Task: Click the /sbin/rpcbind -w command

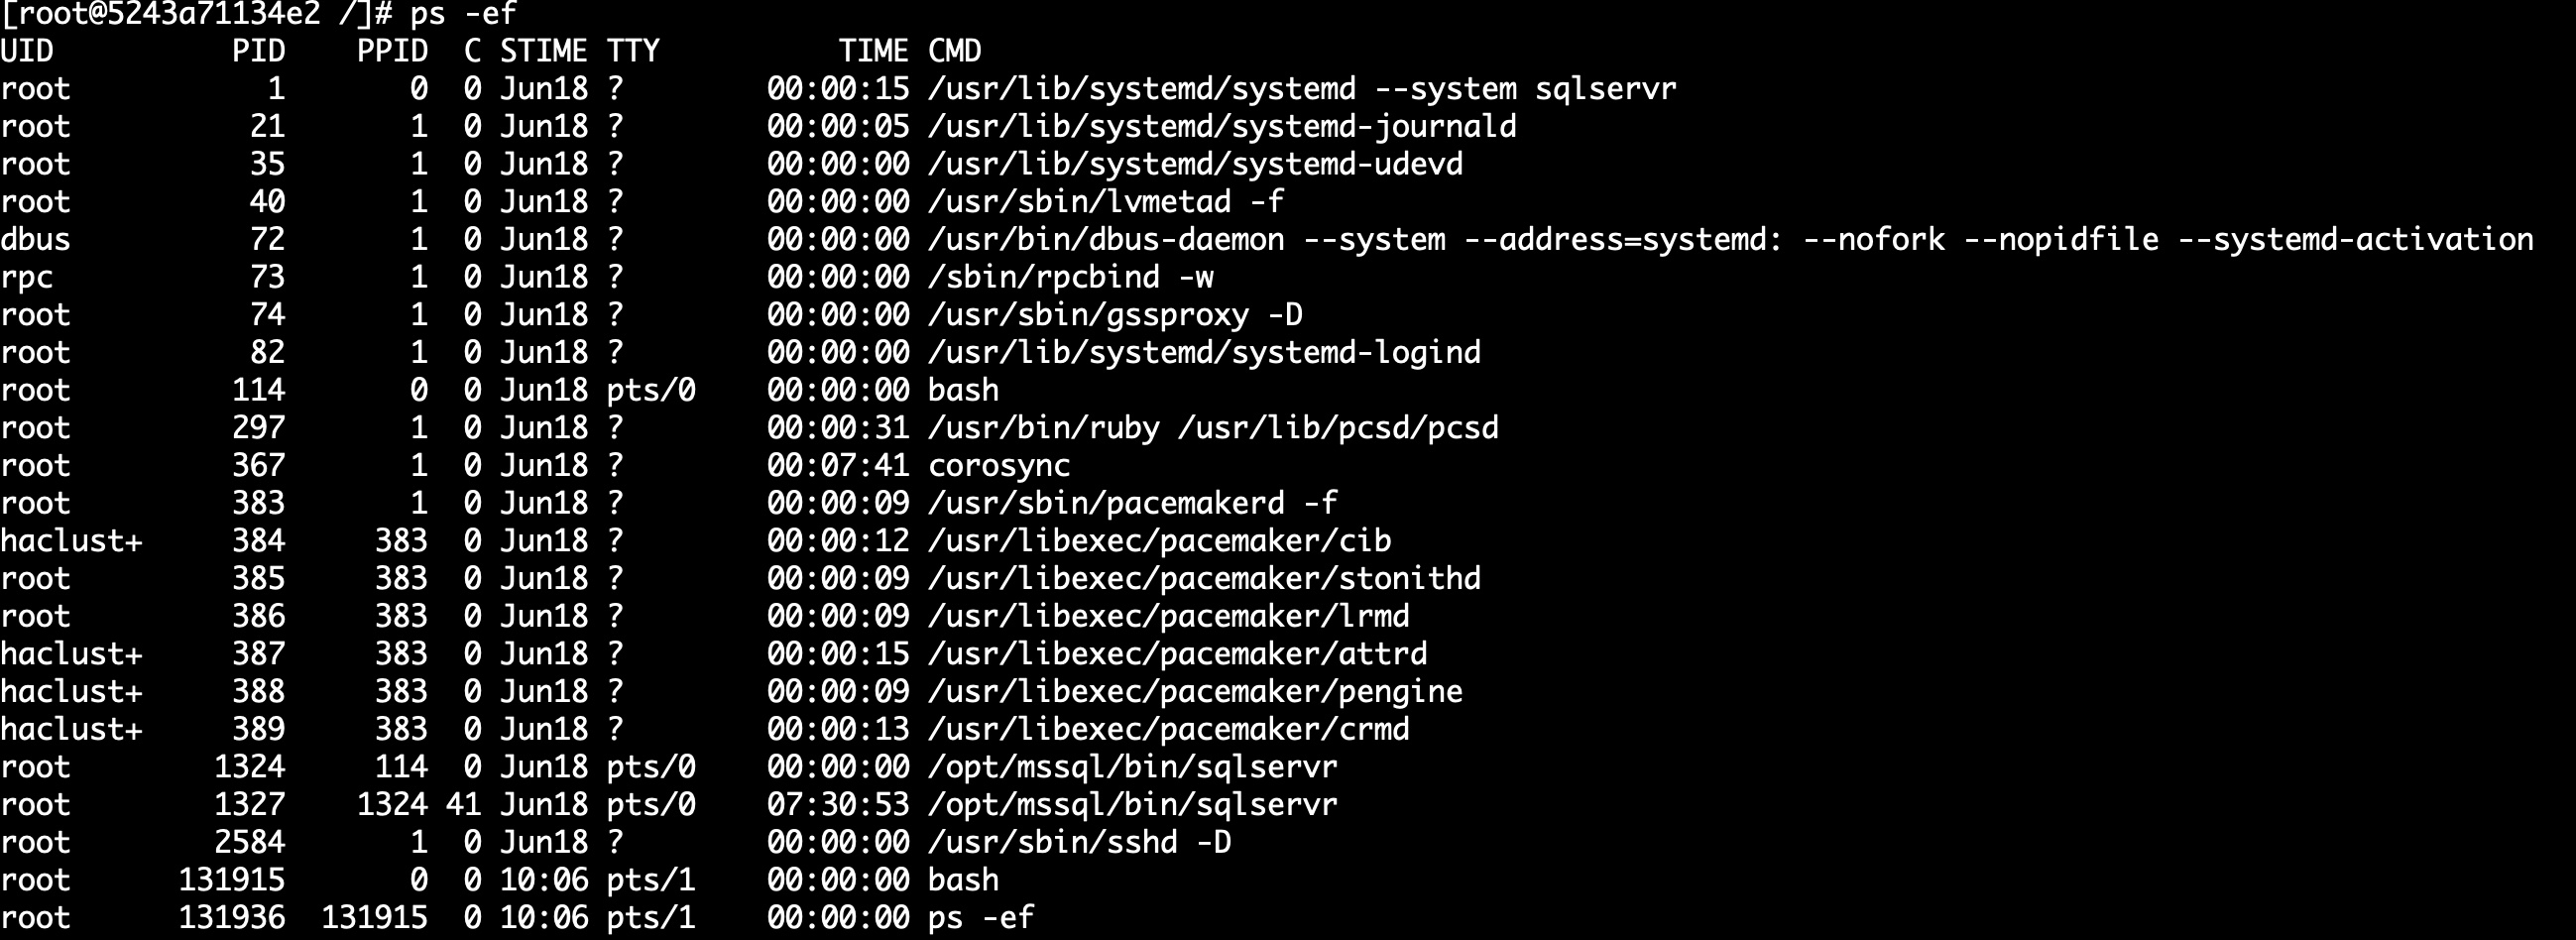Action: 1070,277
